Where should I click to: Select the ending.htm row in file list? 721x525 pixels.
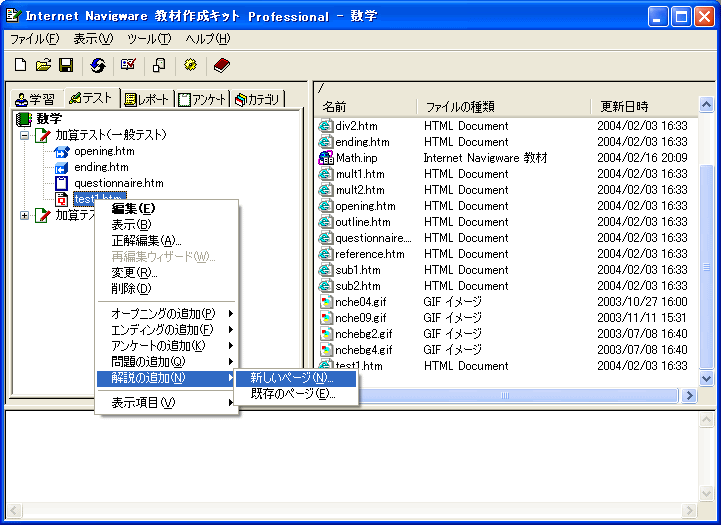coord(507,142)
